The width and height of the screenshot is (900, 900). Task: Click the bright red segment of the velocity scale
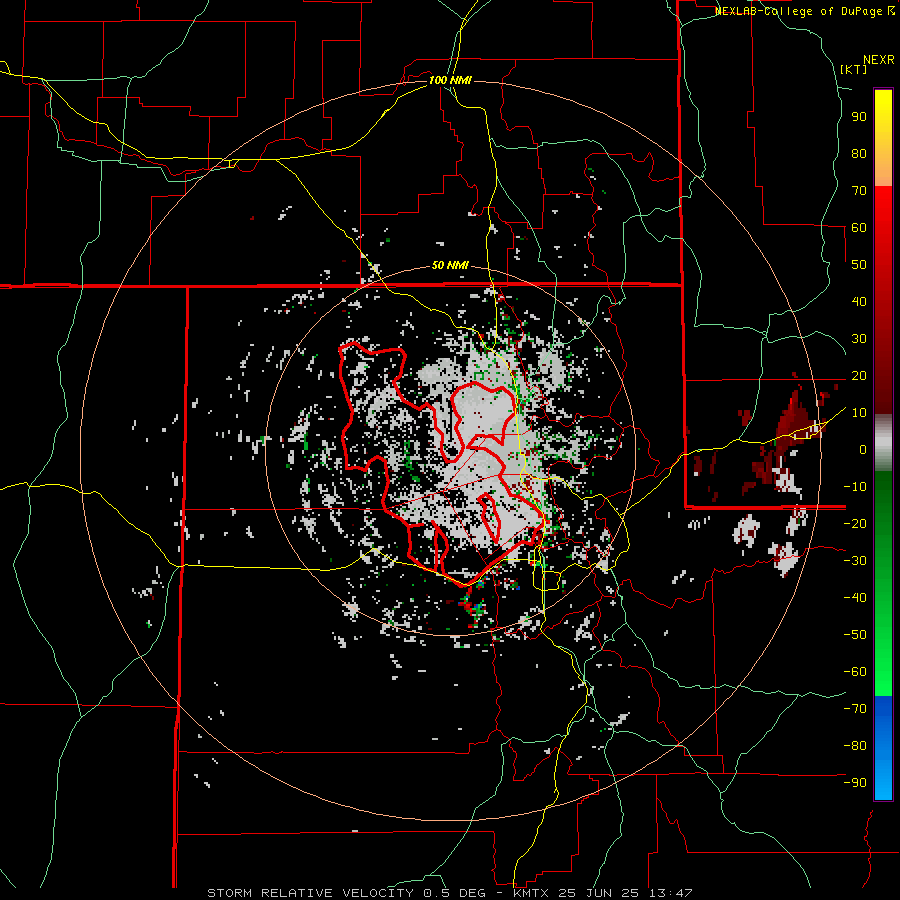pyautogui.click(x=883, y=210)
